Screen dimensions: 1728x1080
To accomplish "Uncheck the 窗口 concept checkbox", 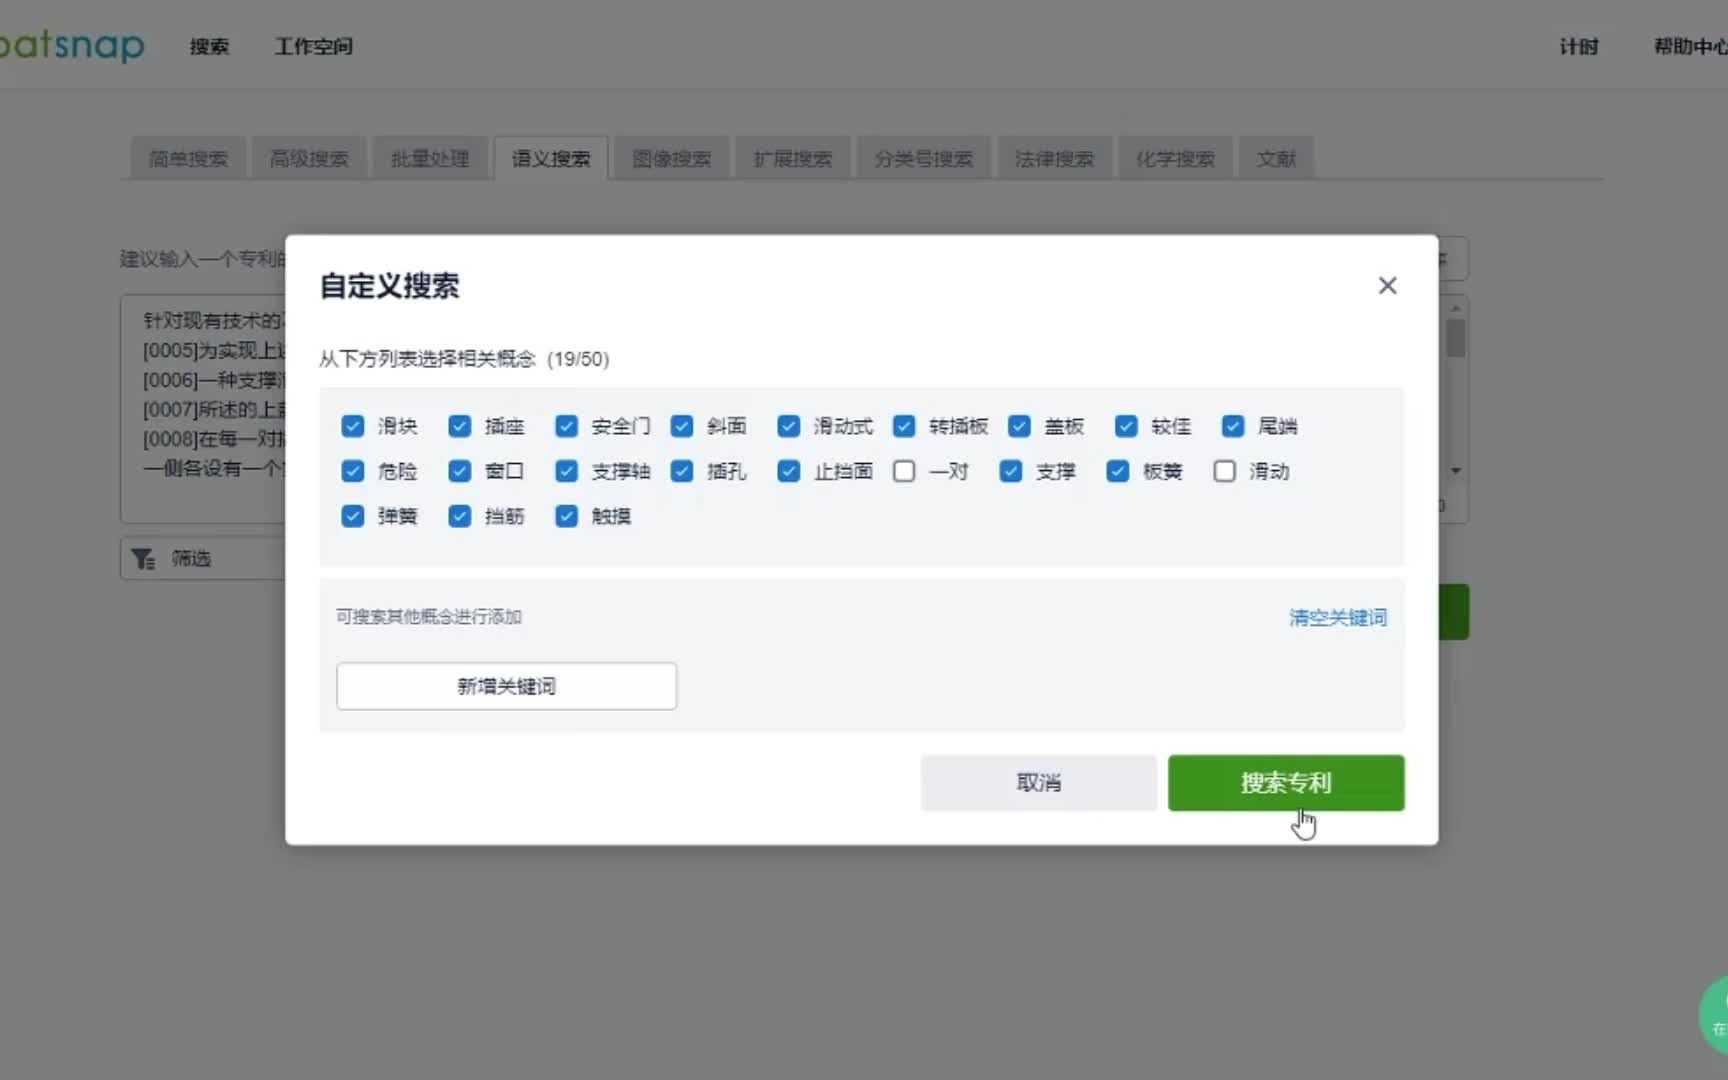I will pos(460,471).
